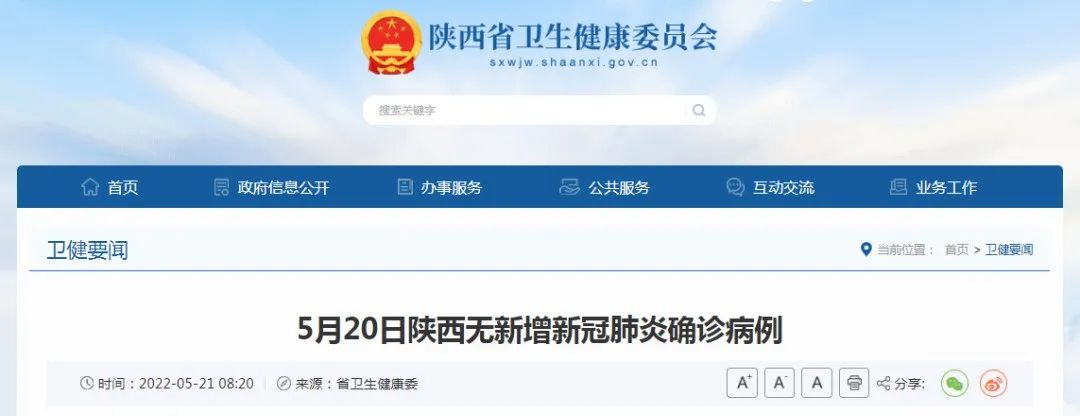Open the 政府信息公开 menu item
The width and height of the screenshot is (1080, 416).
[271, 187]
